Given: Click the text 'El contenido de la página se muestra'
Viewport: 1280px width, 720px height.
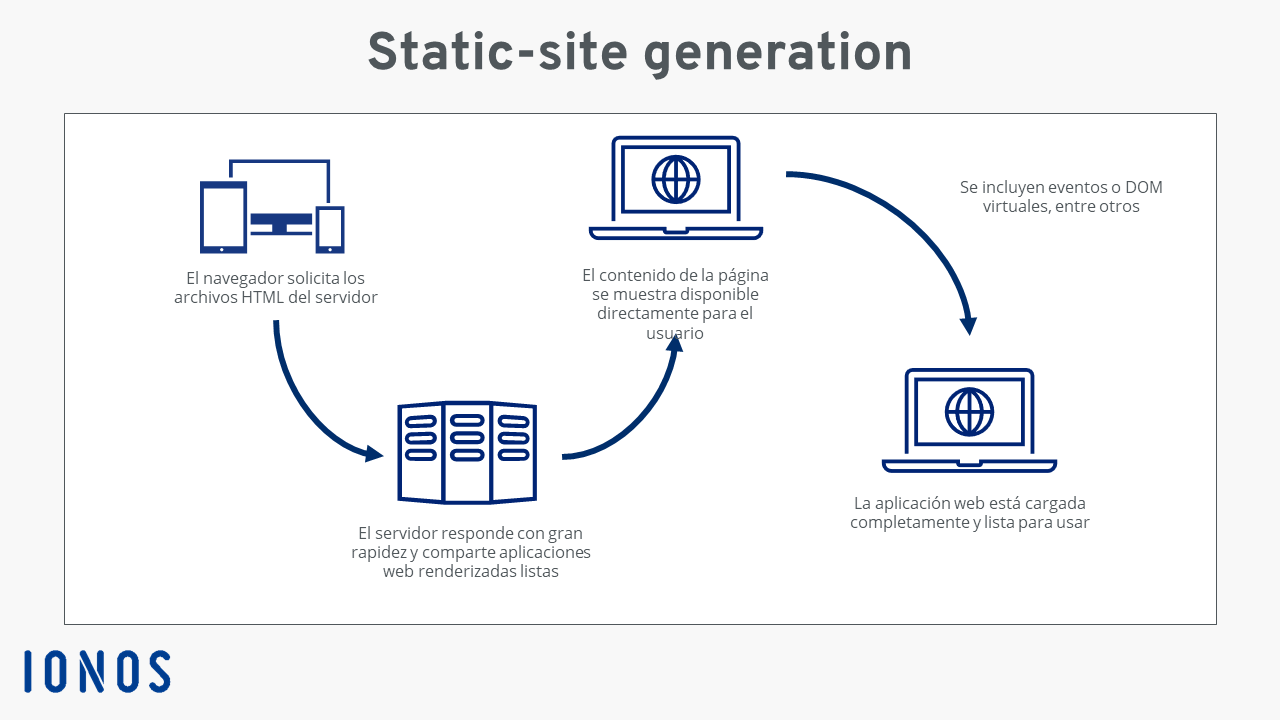Looking at the screenshot, I should [676, 304].
